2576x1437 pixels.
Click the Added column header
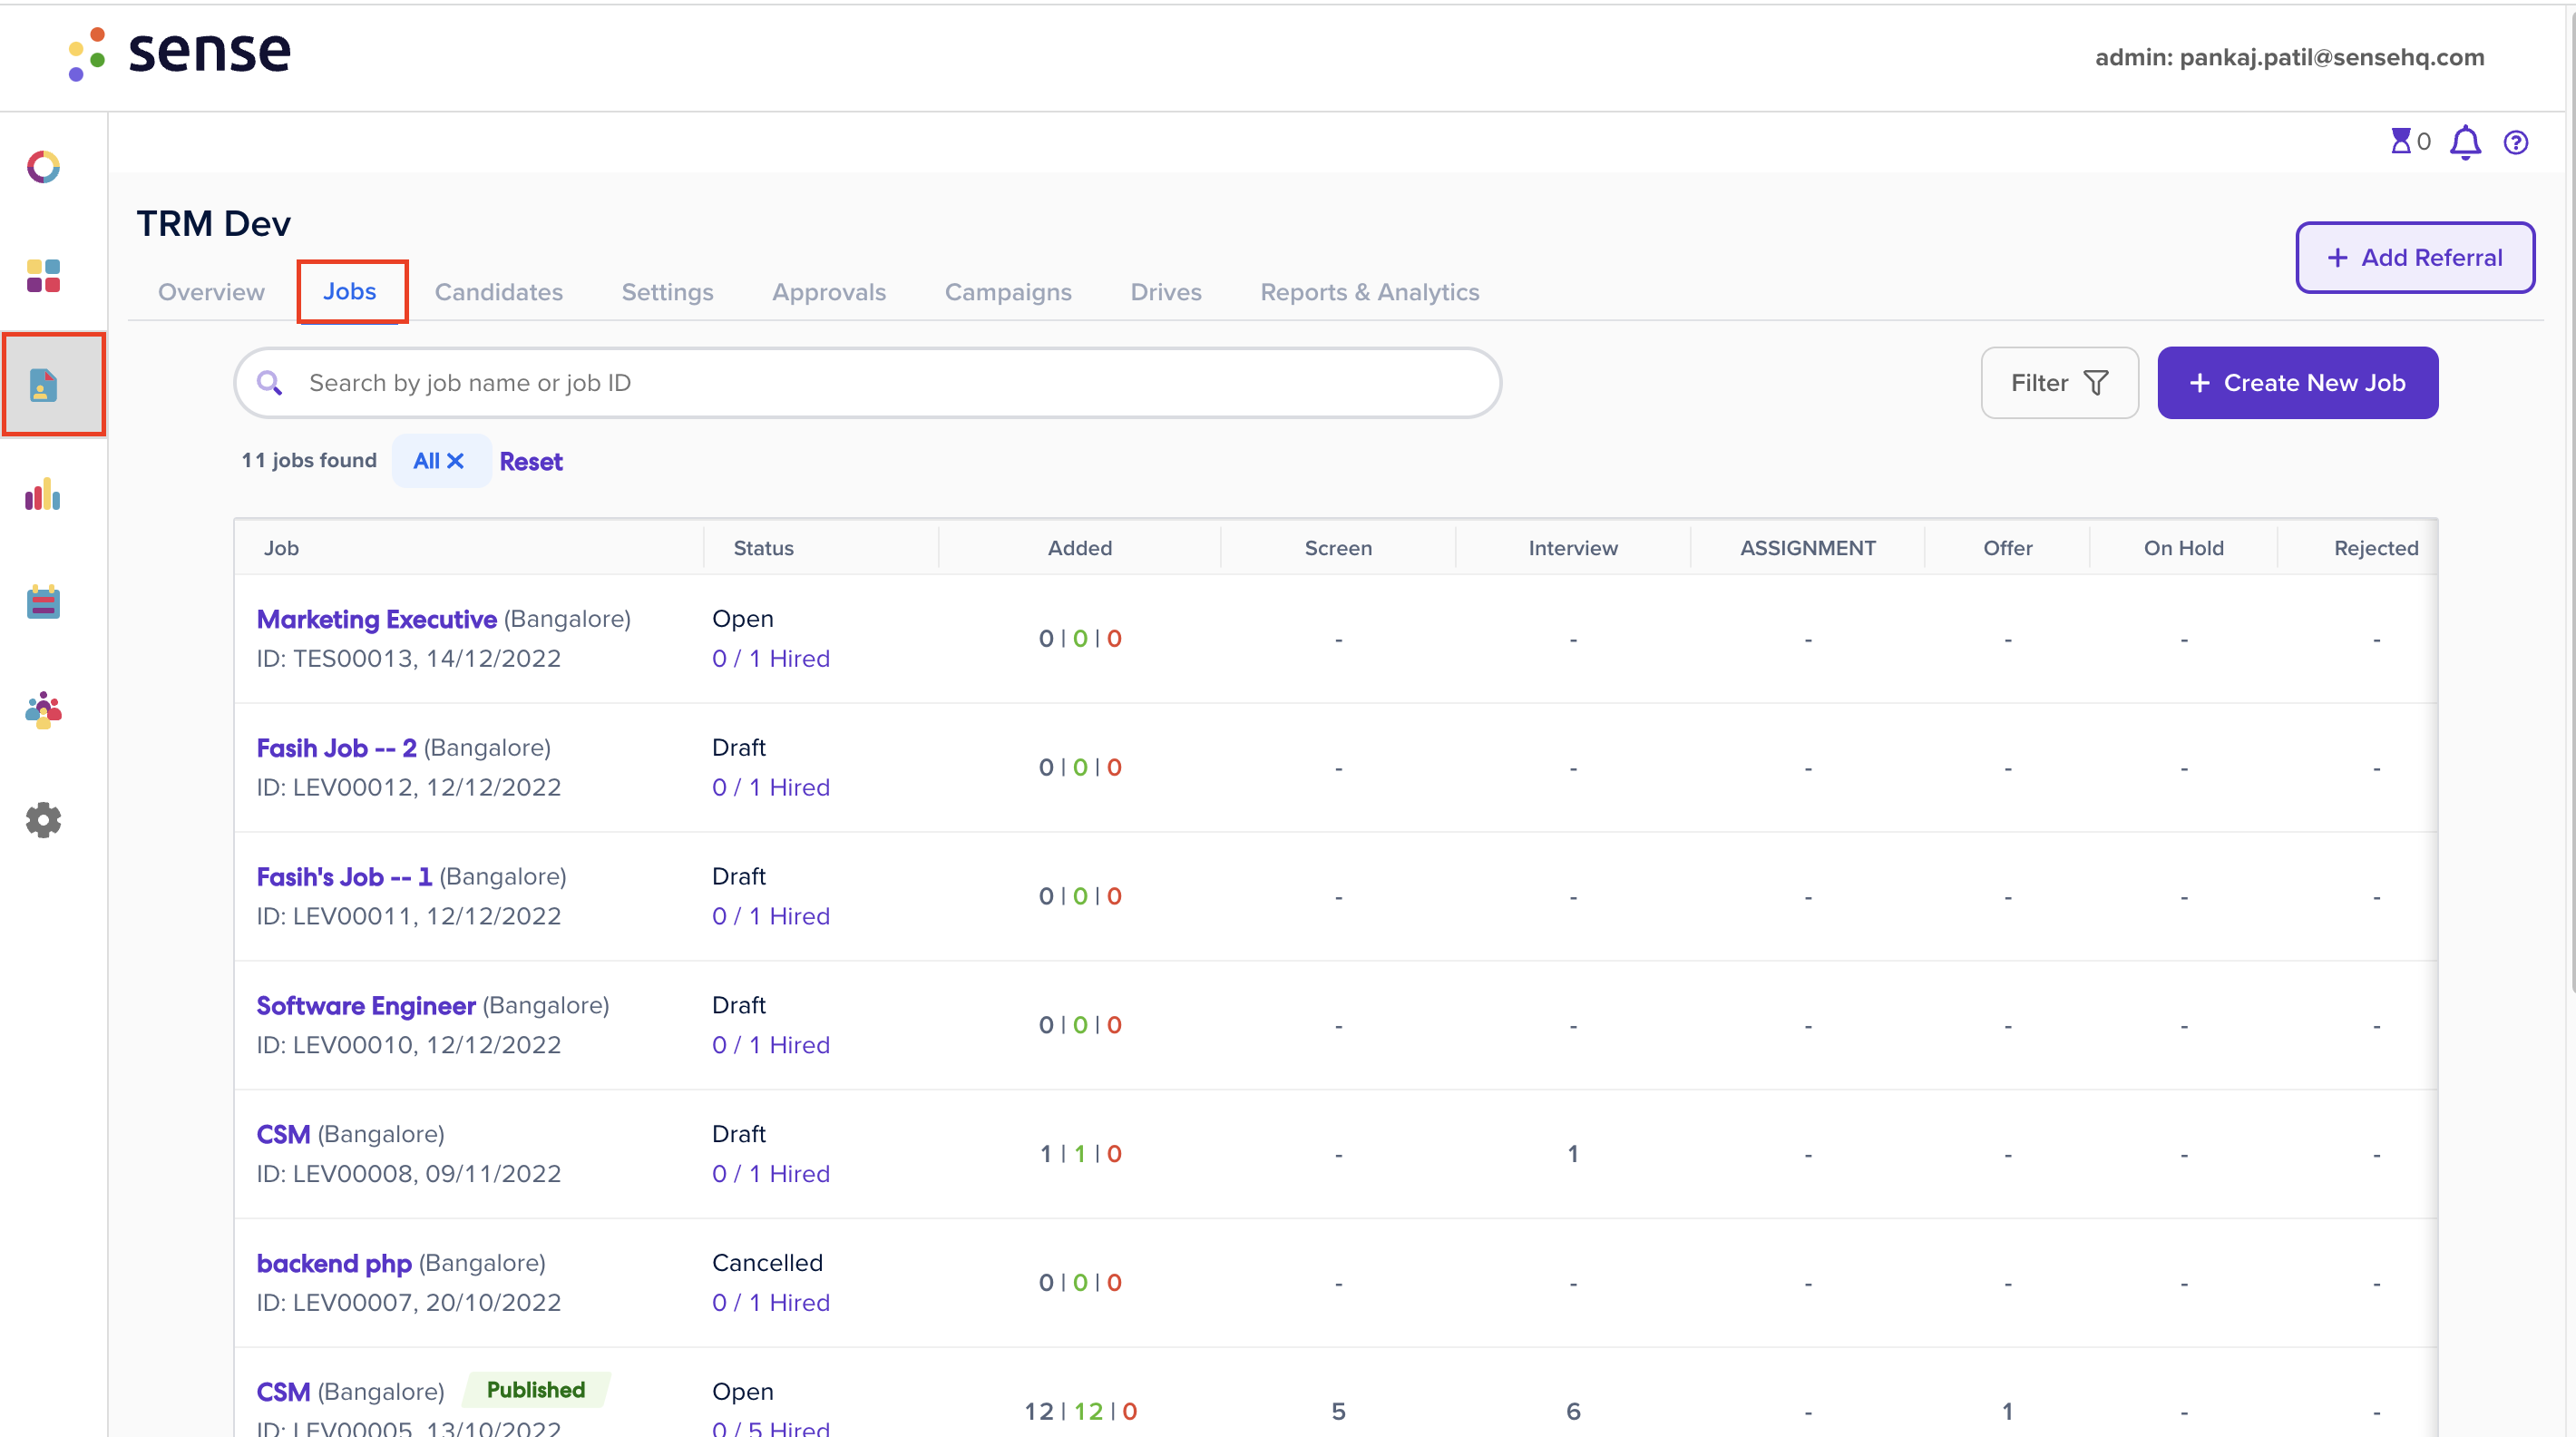point(1080,548)
